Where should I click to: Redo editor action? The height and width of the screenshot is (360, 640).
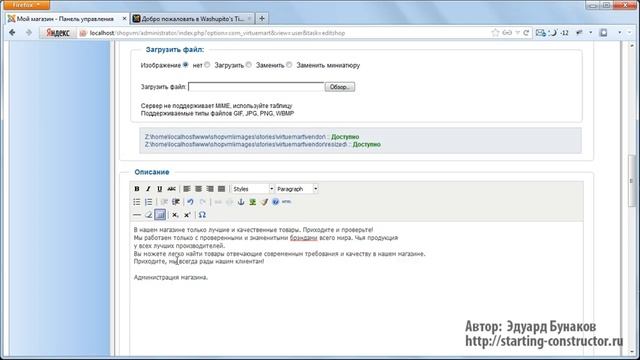pos(202,202)
